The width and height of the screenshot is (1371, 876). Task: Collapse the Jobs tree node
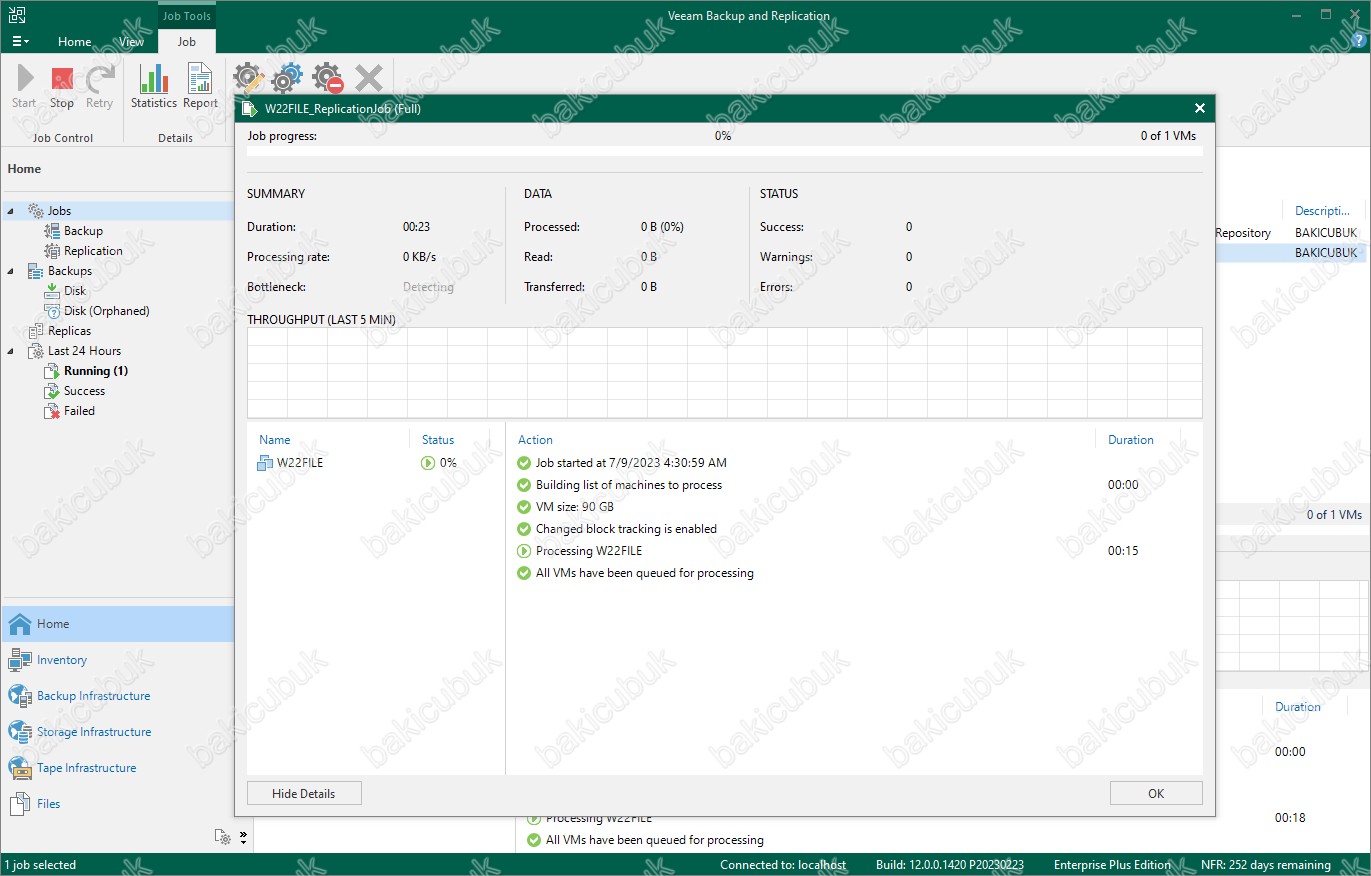[11, 211]
